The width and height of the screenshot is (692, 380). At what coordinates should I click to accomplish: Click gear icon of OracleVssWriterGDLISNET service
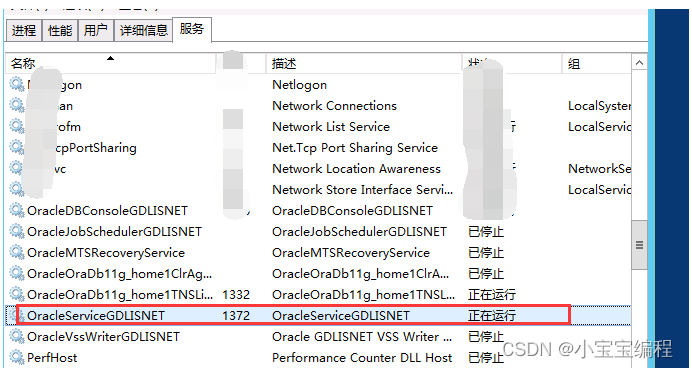click(17, 337)
